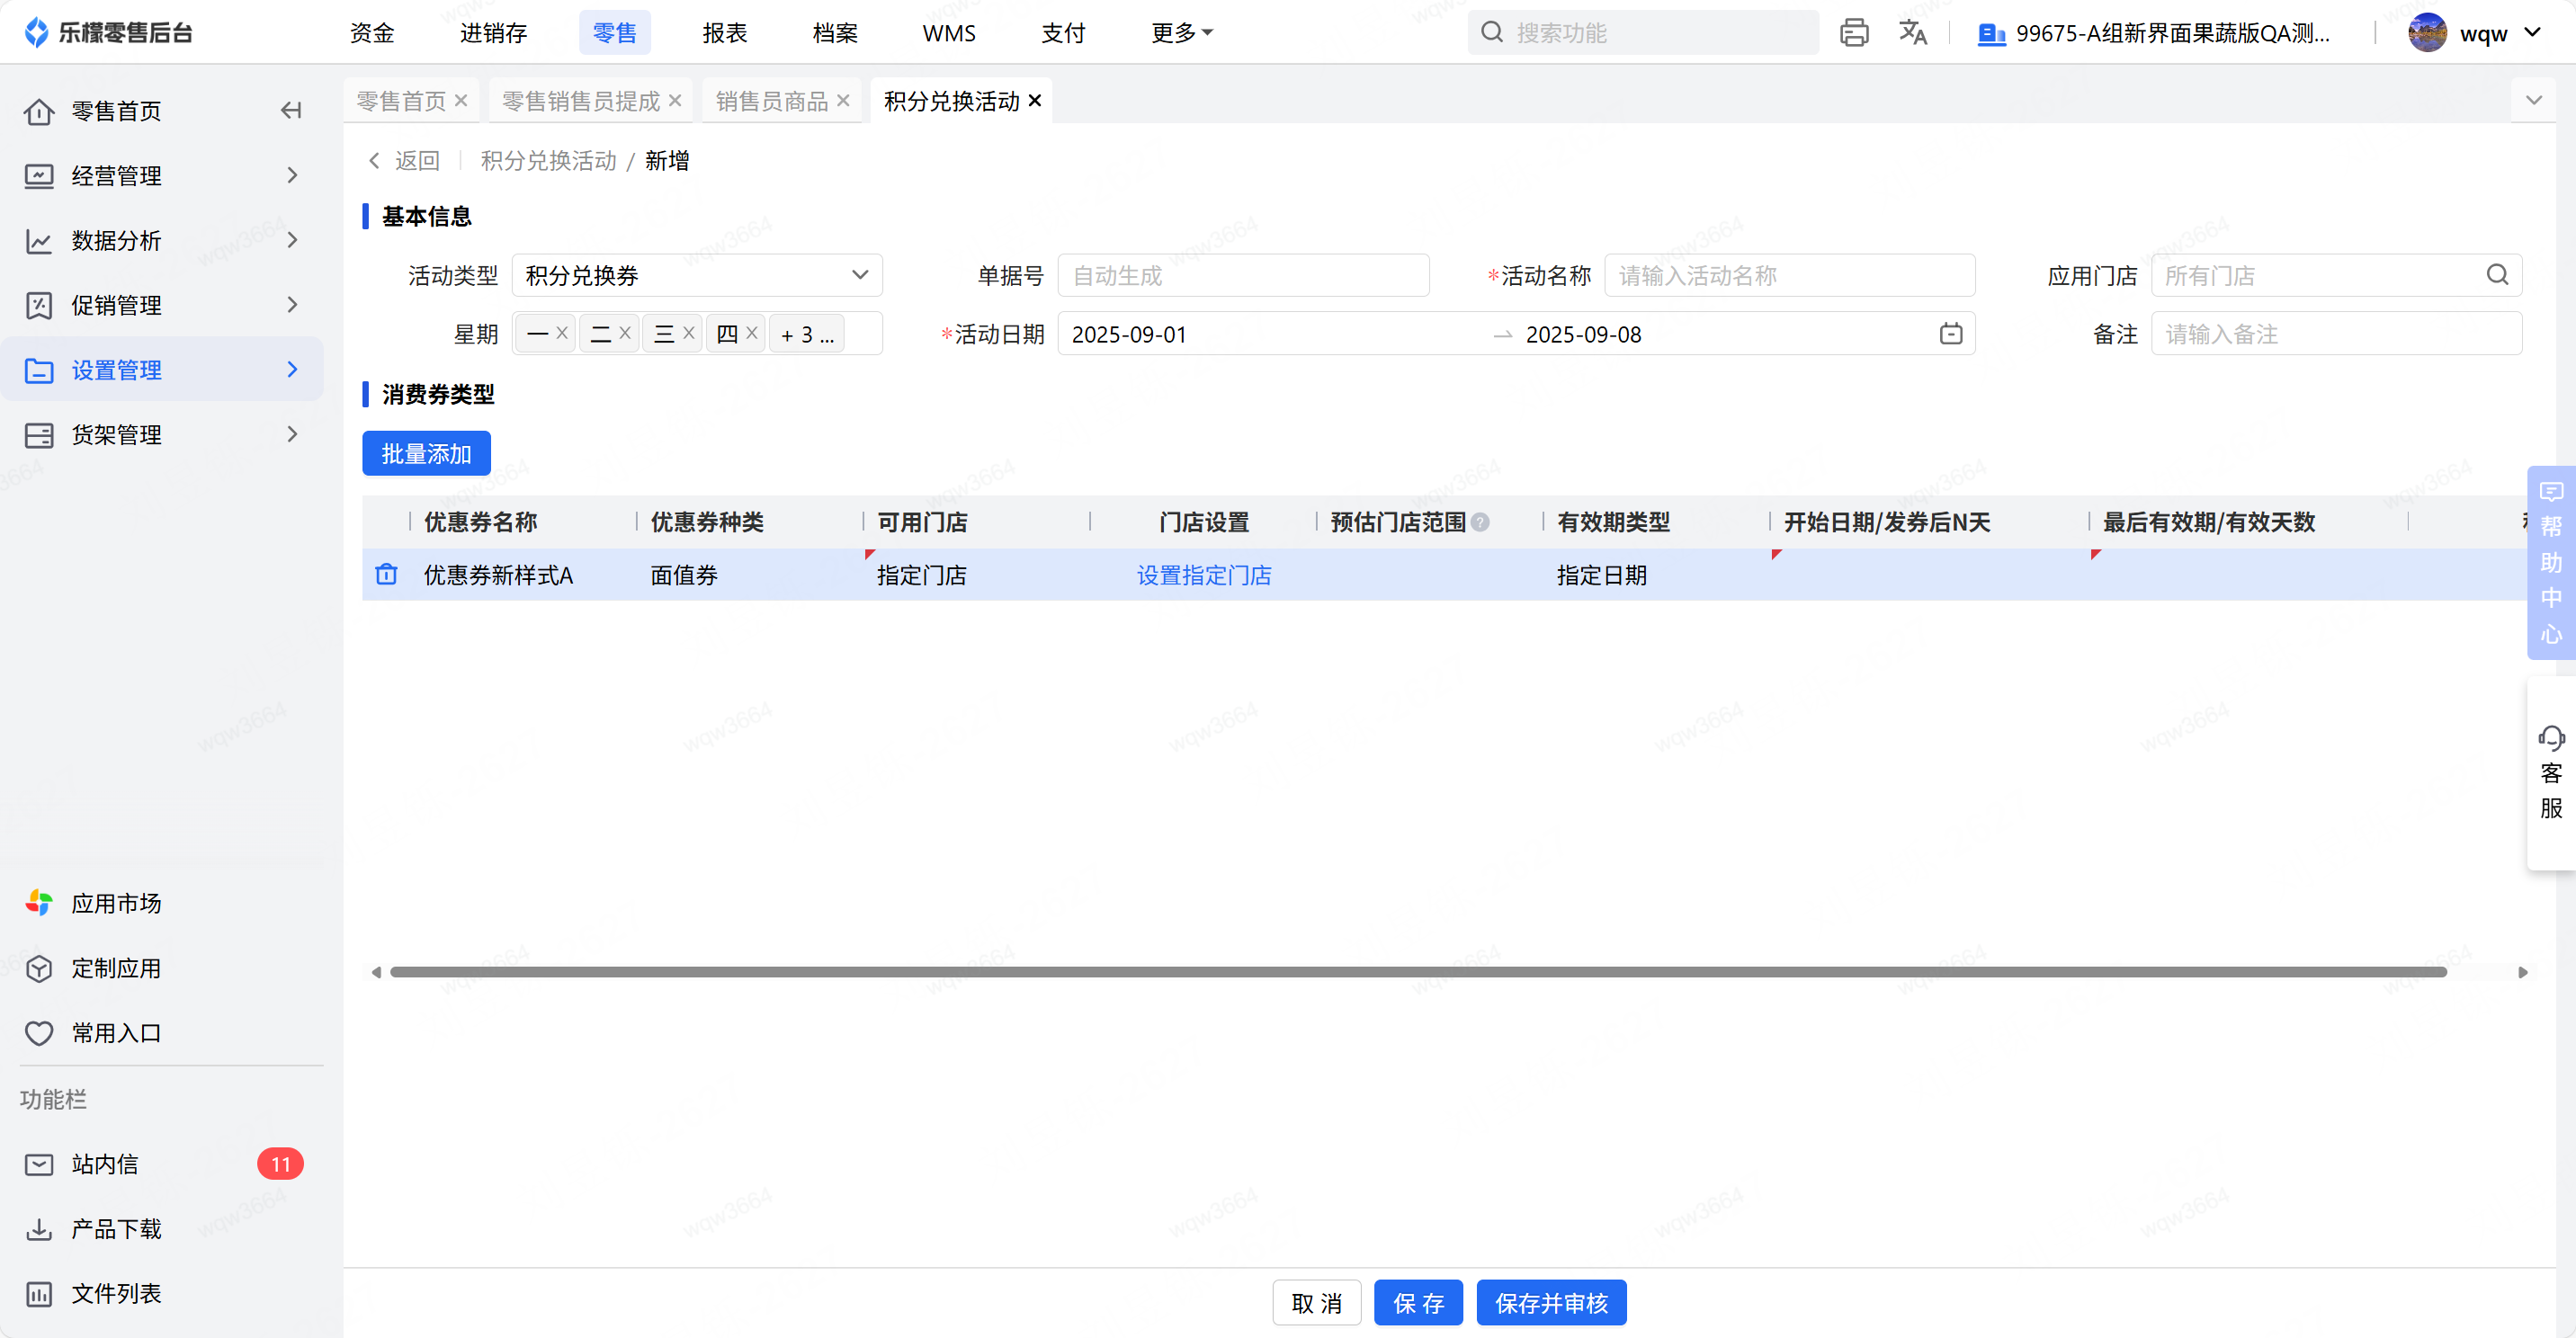Close the 零售首页 tab

click(461, 101)
